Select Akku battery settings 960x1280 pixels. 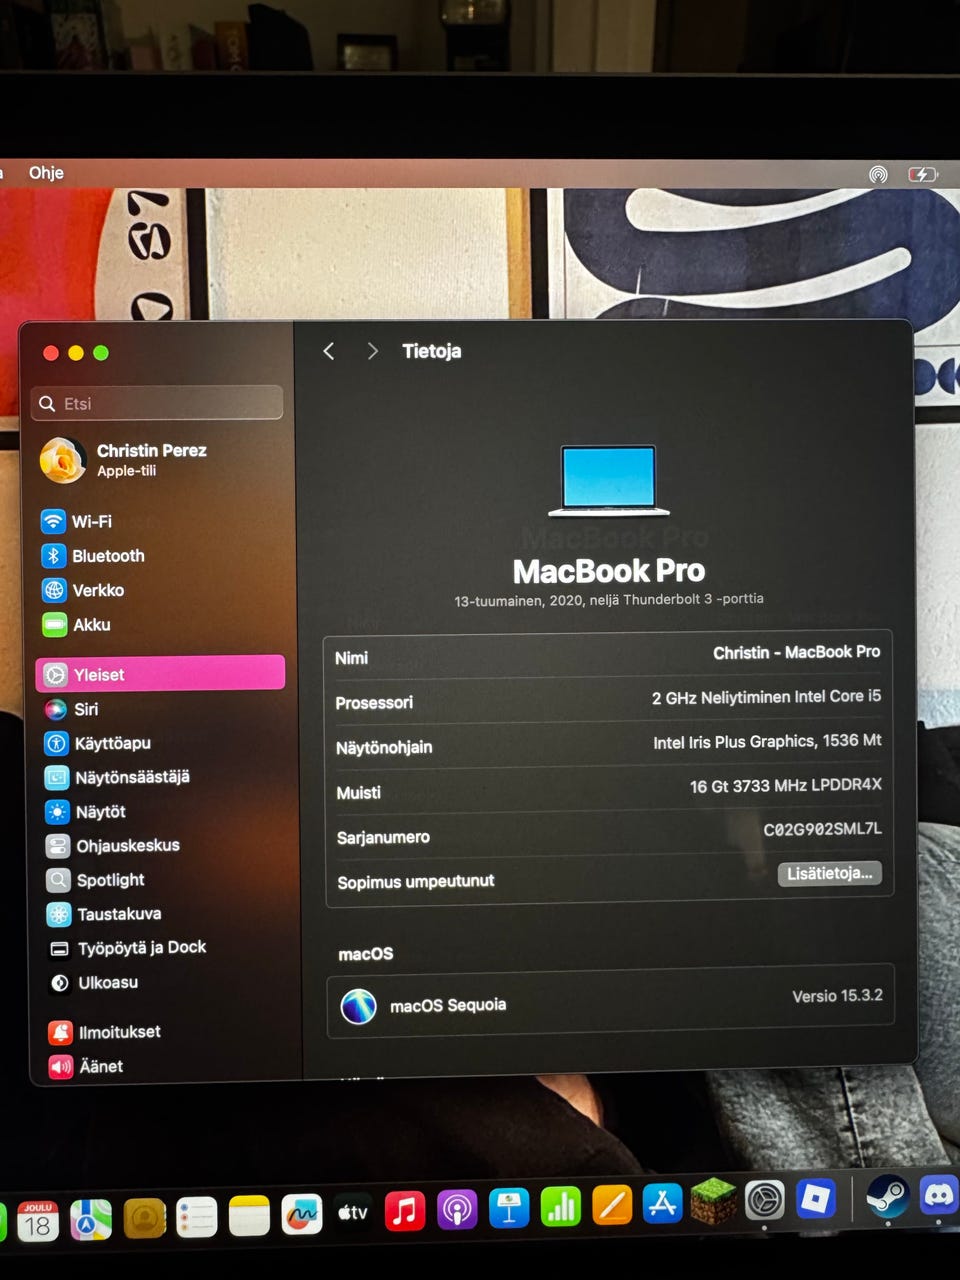click(76, 624)
